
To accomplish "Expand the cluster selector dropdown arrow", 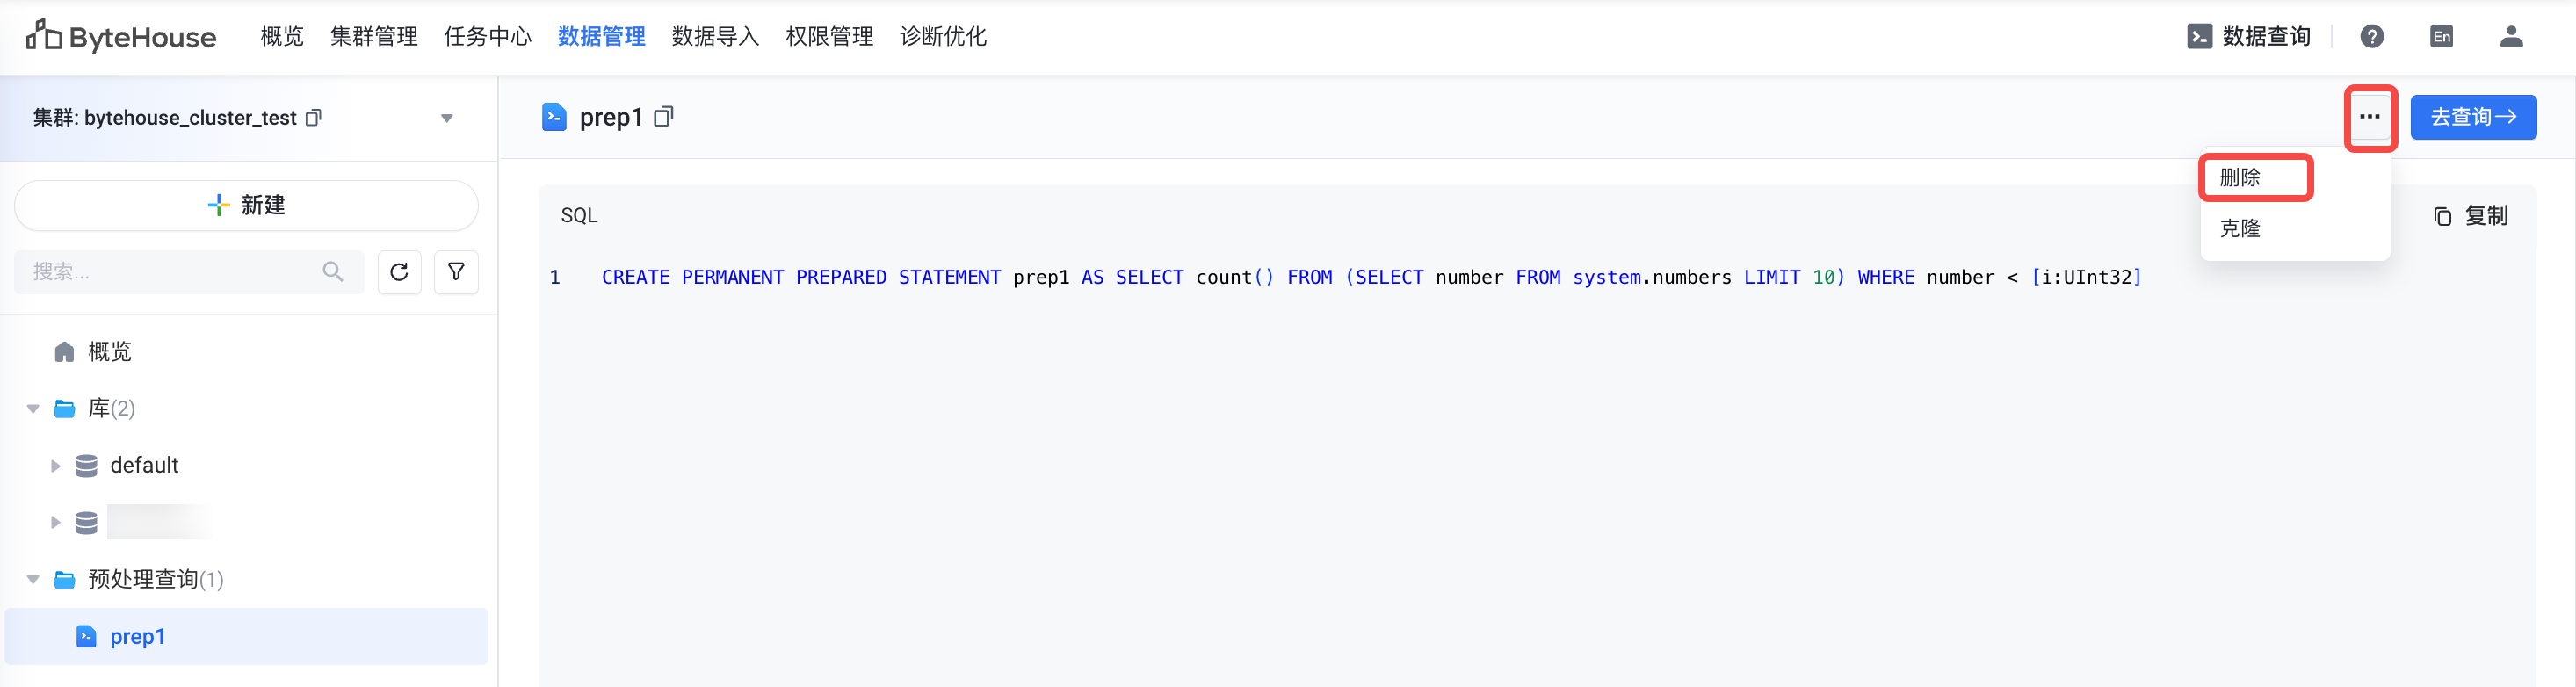I will coord(447,118).
